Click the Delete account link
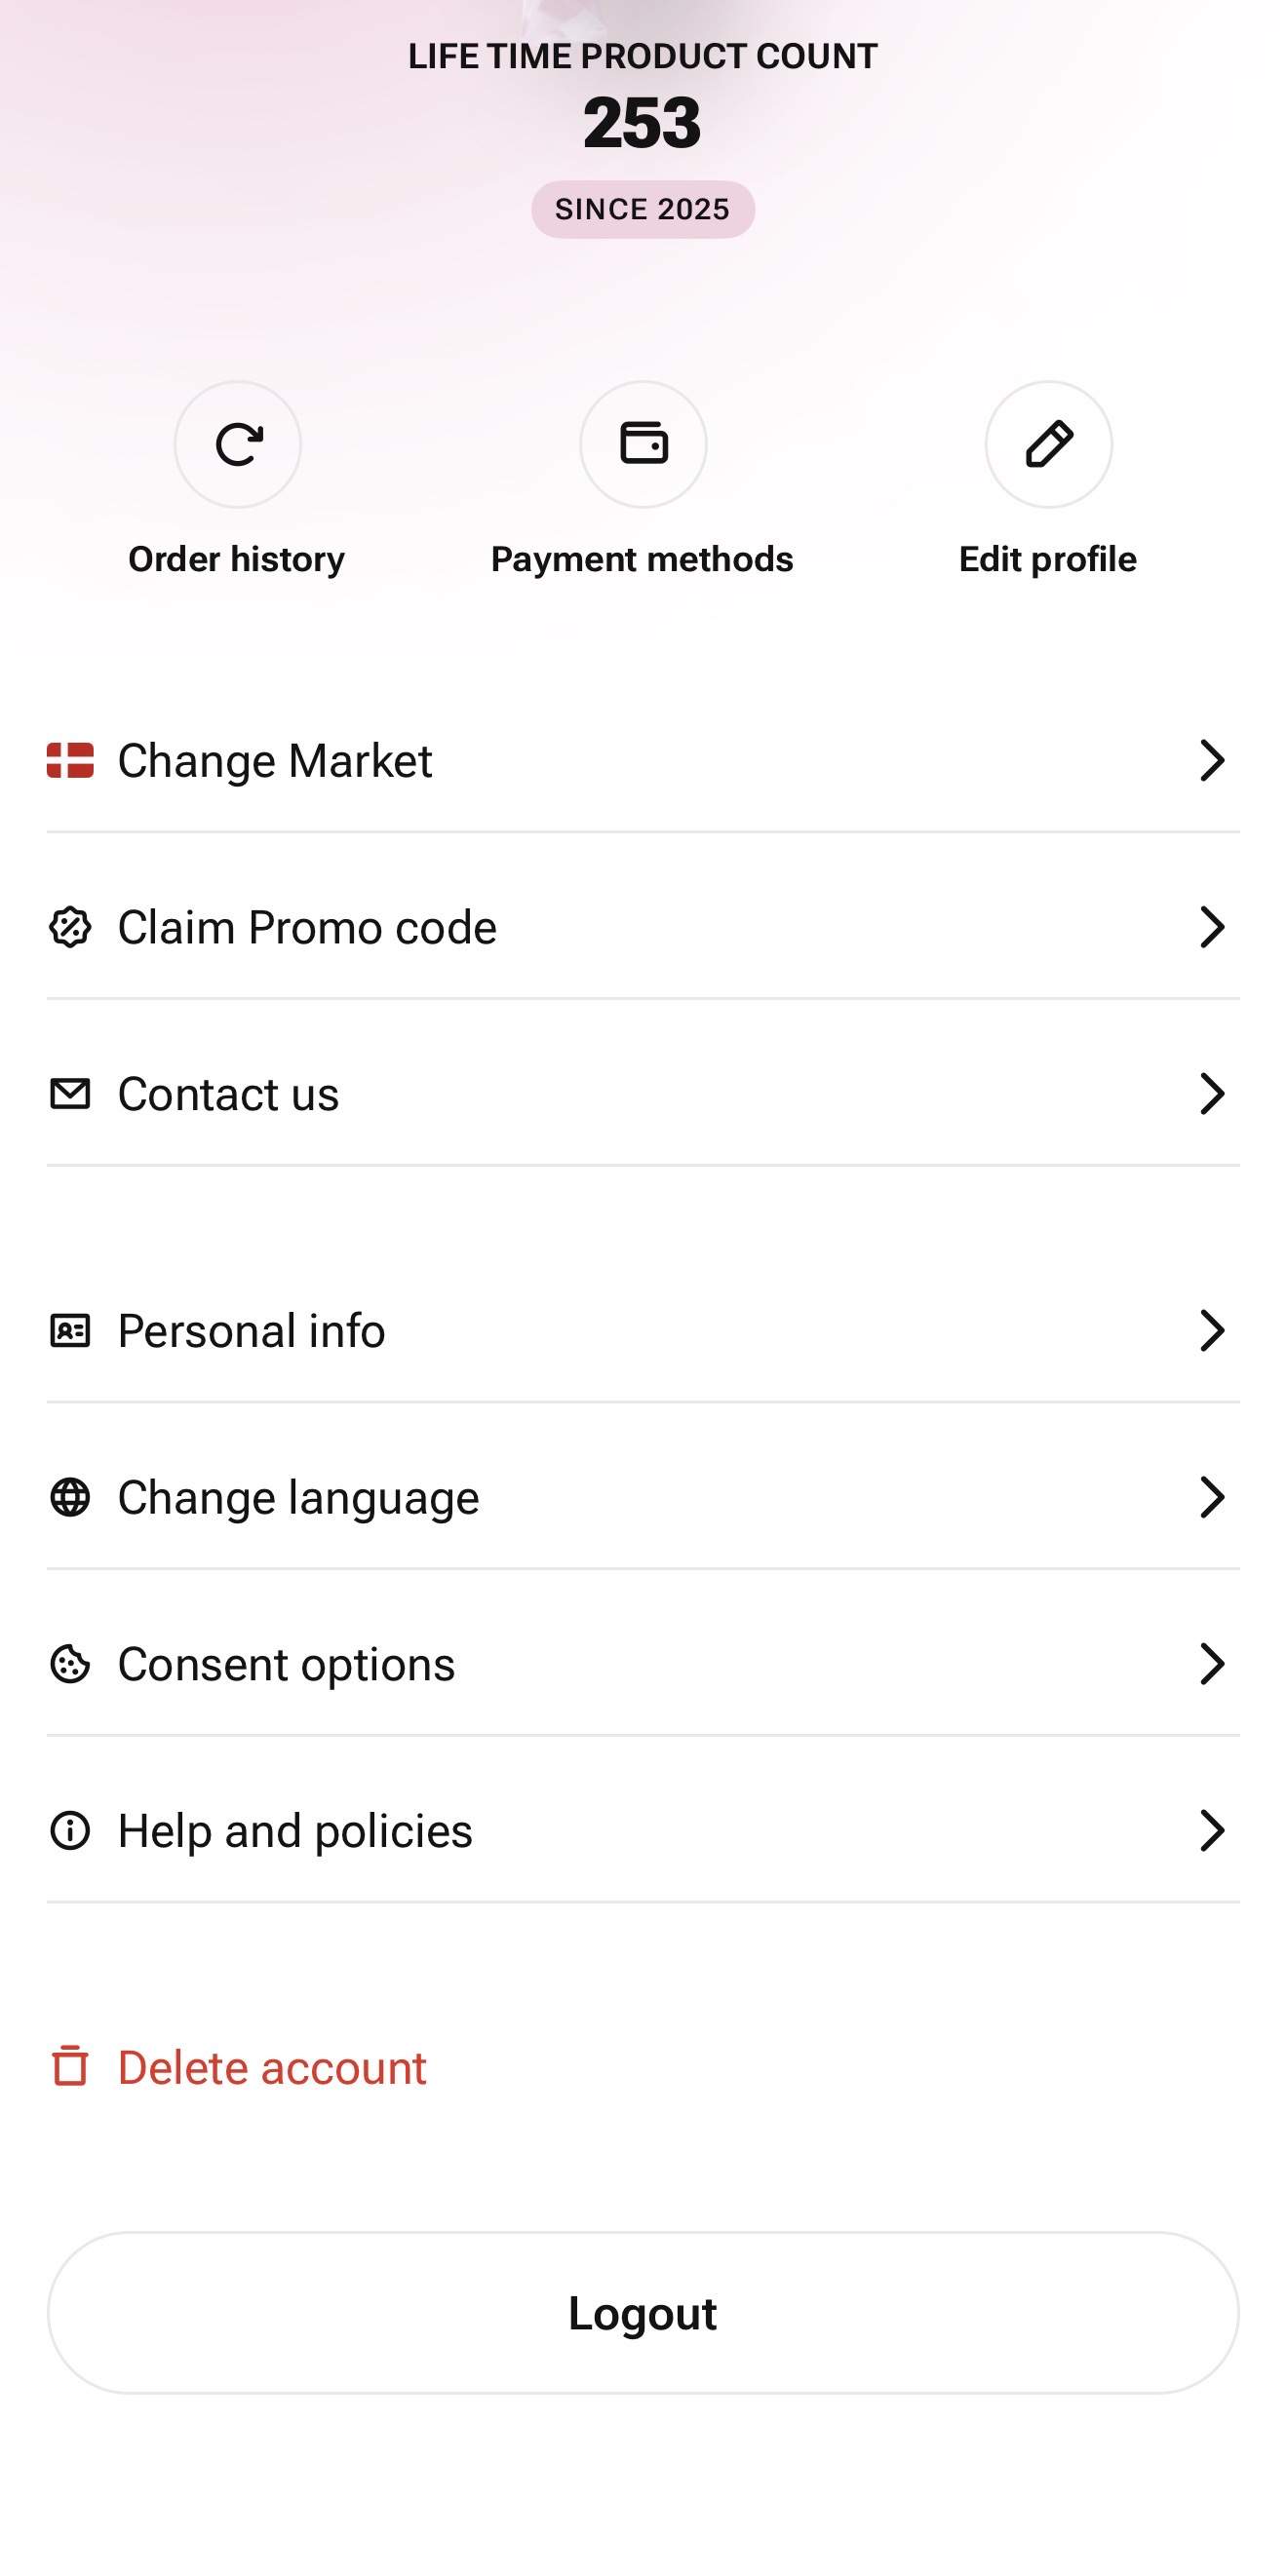The width and height of the screenshot is (1287, 2576). (x=272, y=2067)
